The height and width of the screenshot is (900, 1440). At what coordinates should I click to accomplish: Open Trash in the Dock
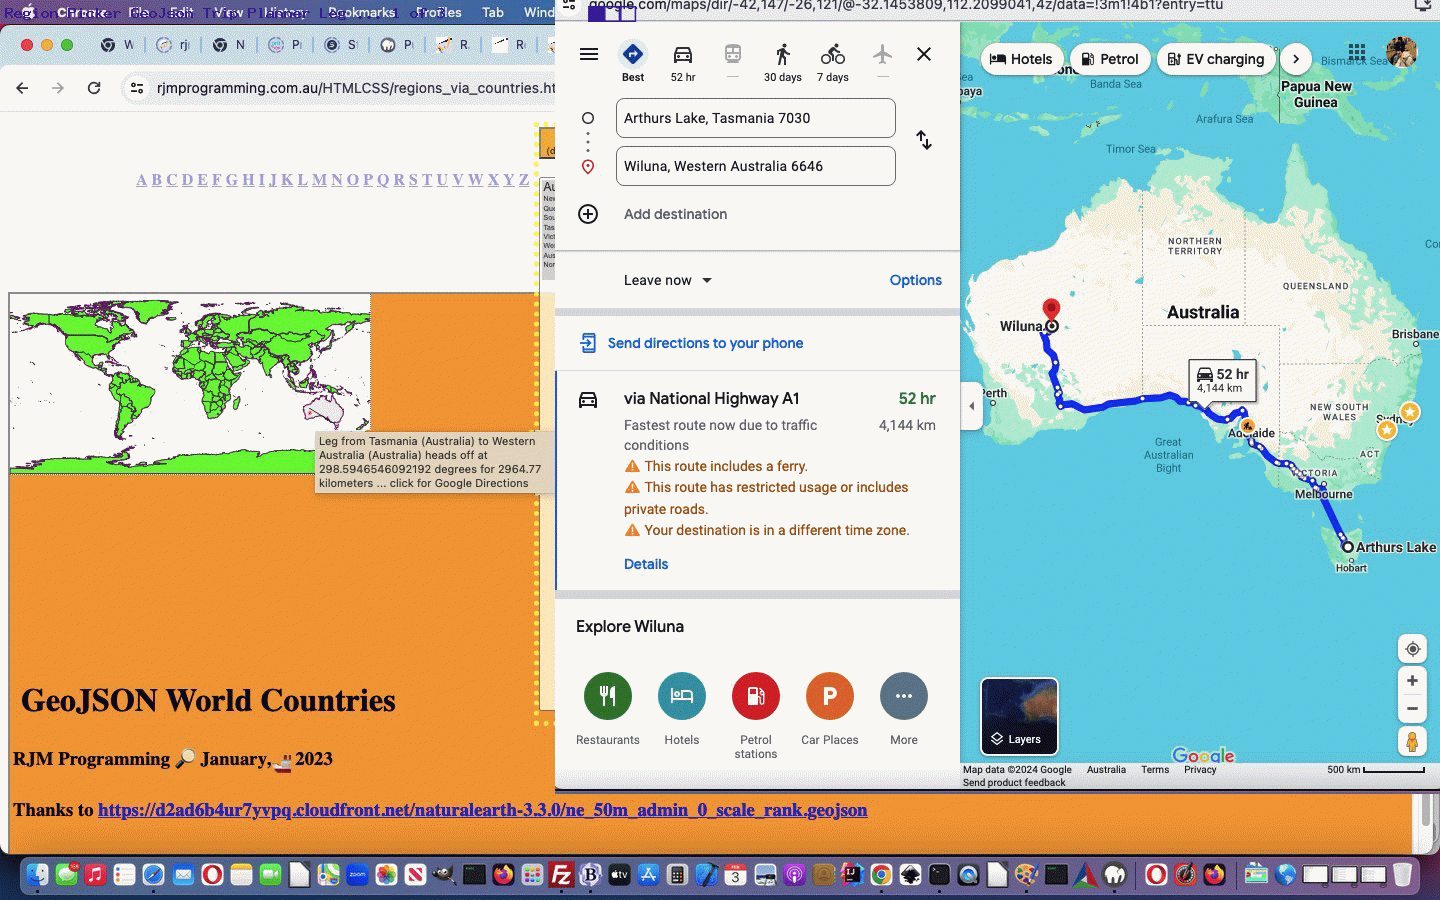coord(1403,875)
